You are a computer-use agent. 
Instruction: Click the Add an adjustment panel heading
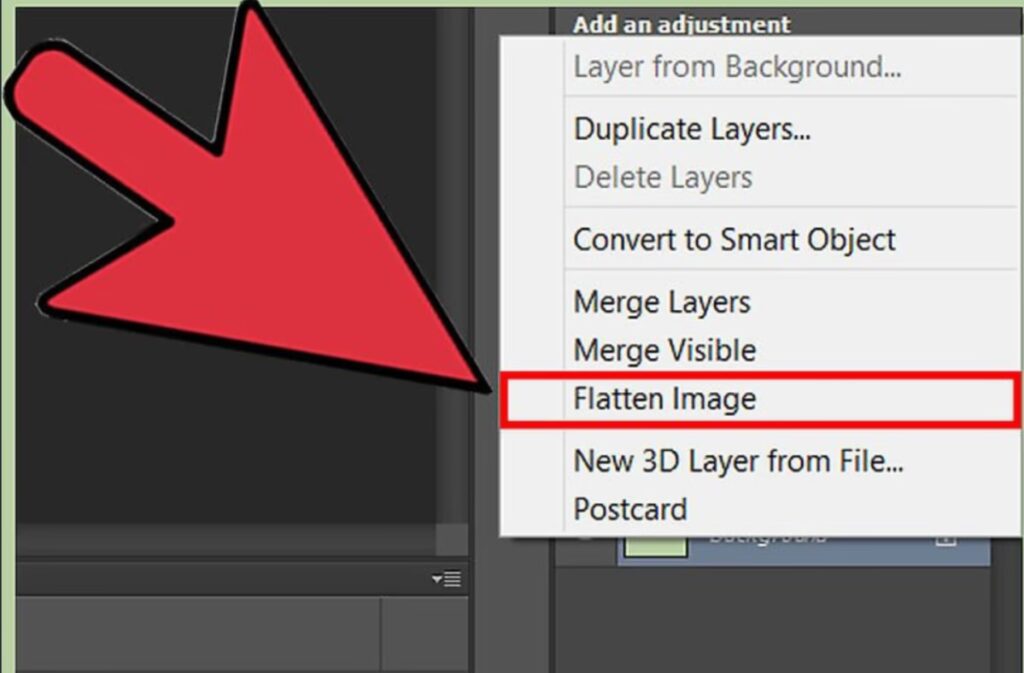(681, 25)
